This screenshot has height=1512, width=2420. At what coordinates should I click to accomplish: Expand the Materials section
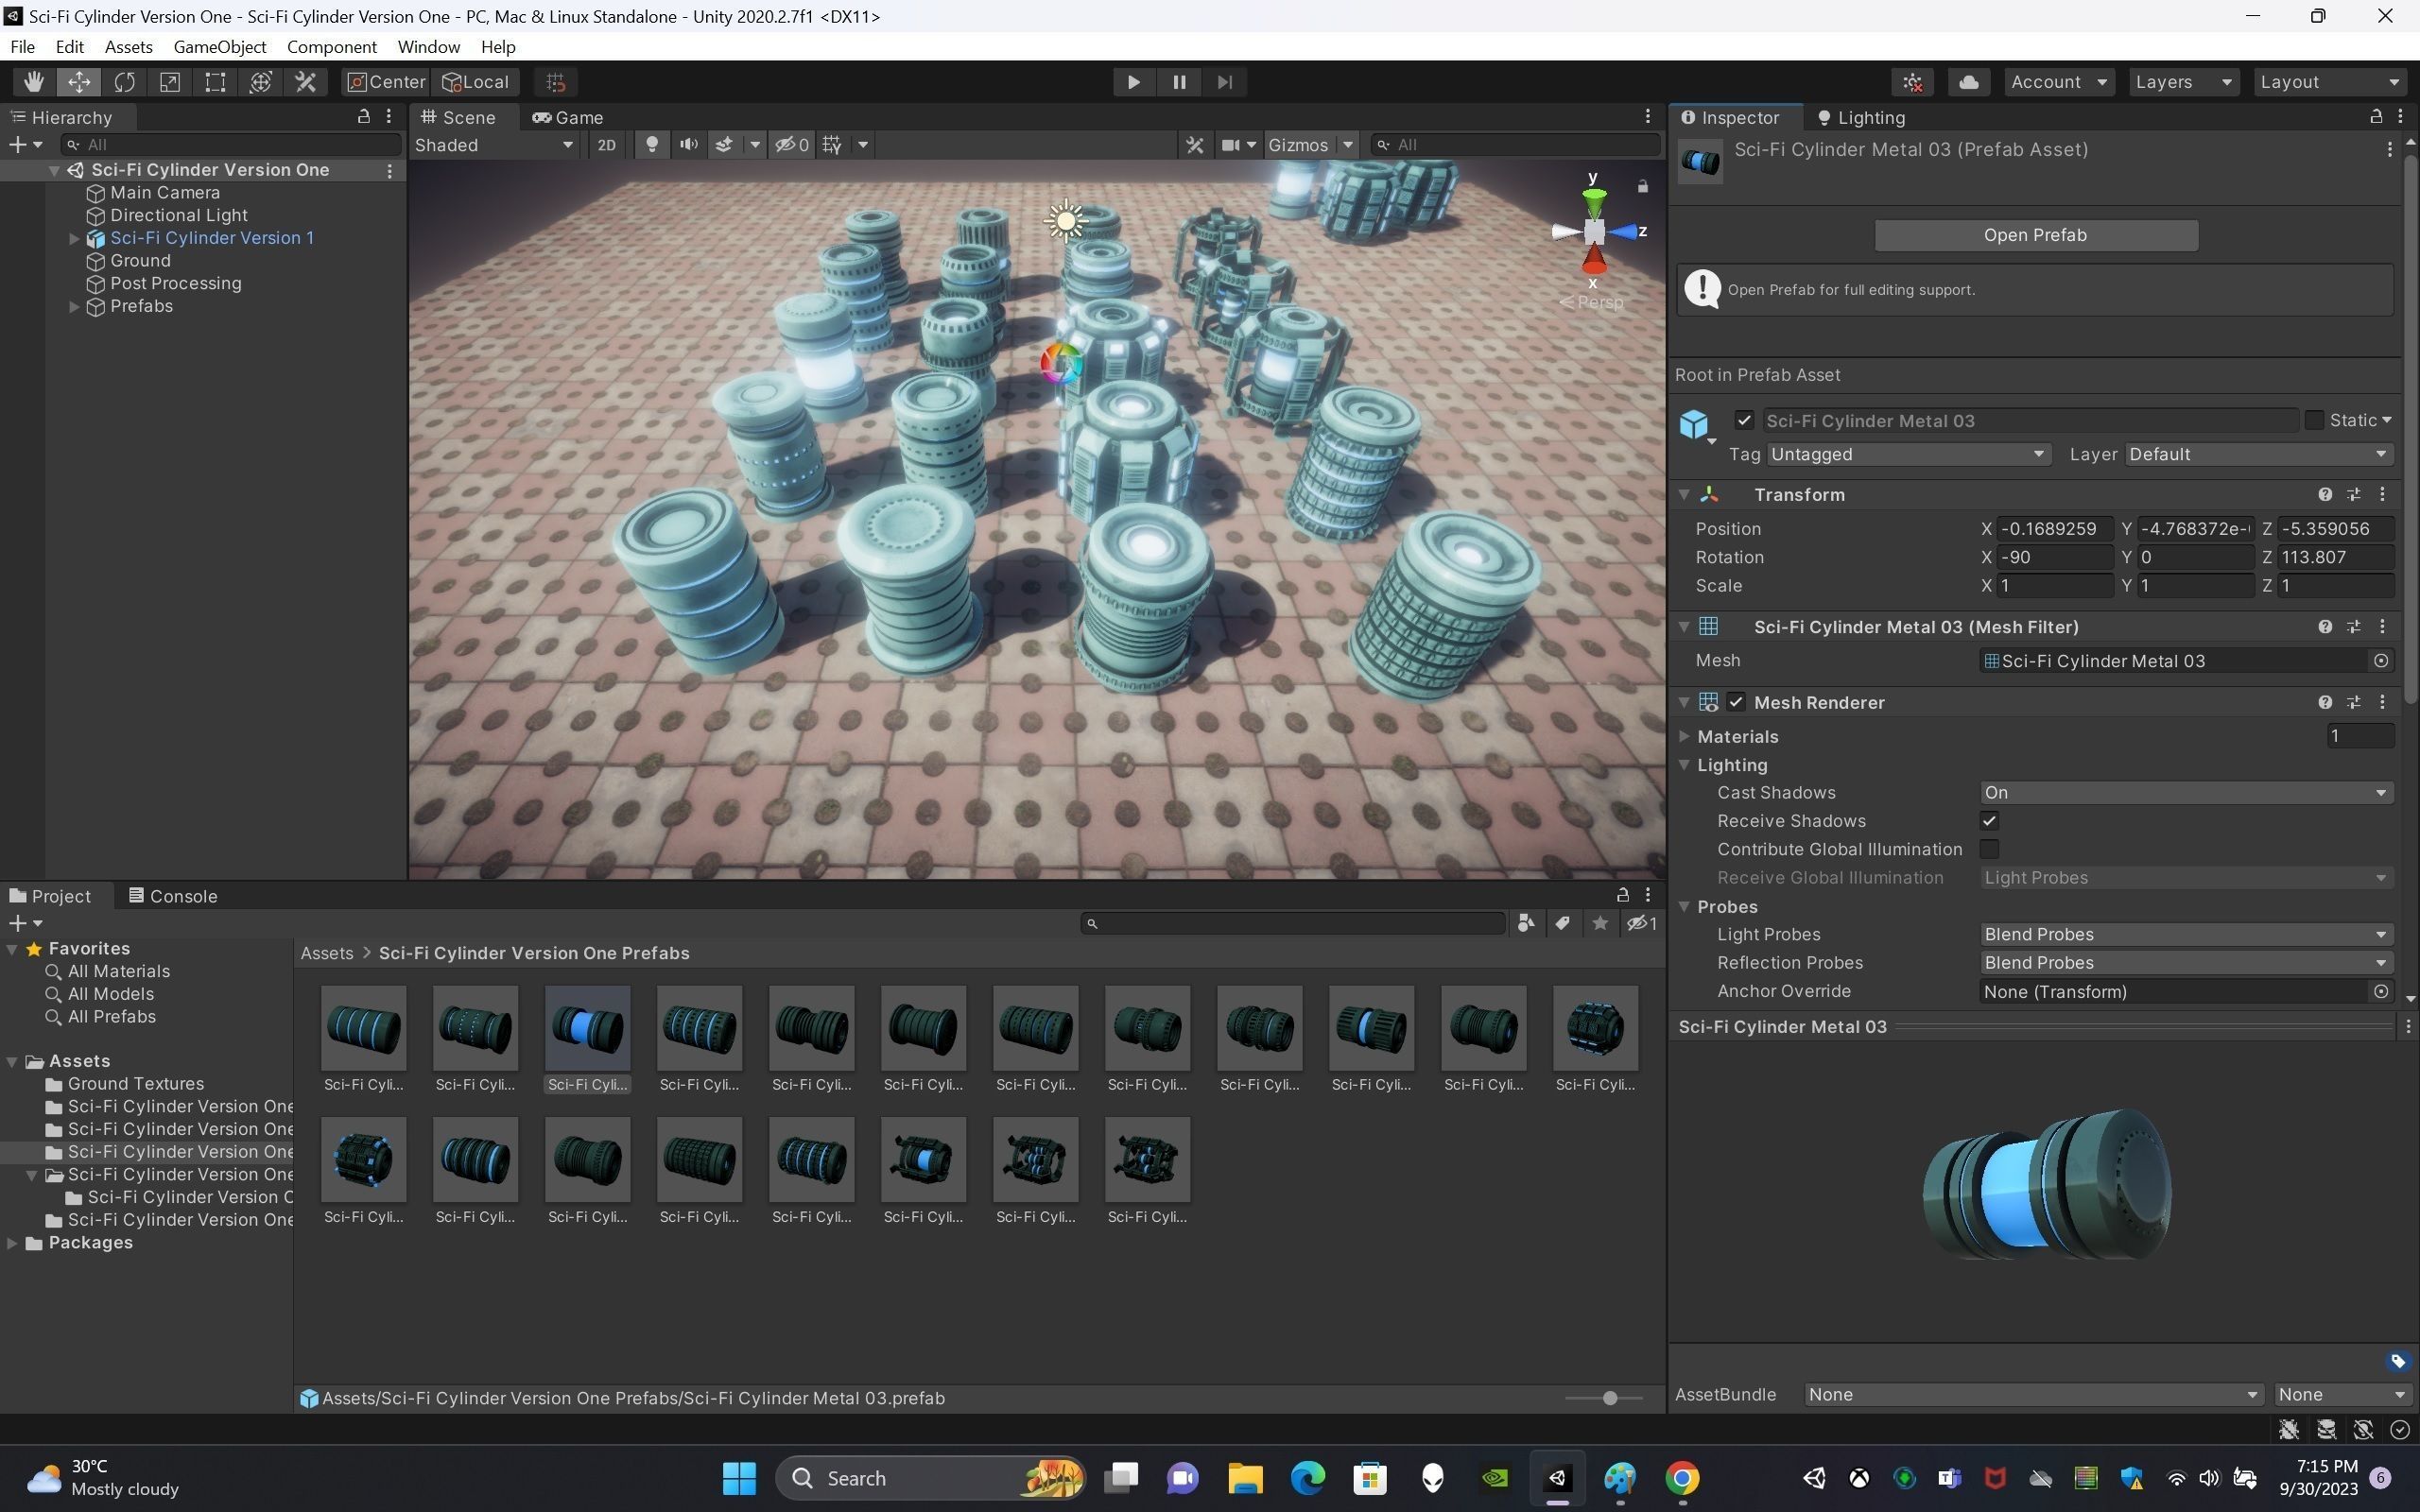pyautogui.click(x=1685, y=737)
